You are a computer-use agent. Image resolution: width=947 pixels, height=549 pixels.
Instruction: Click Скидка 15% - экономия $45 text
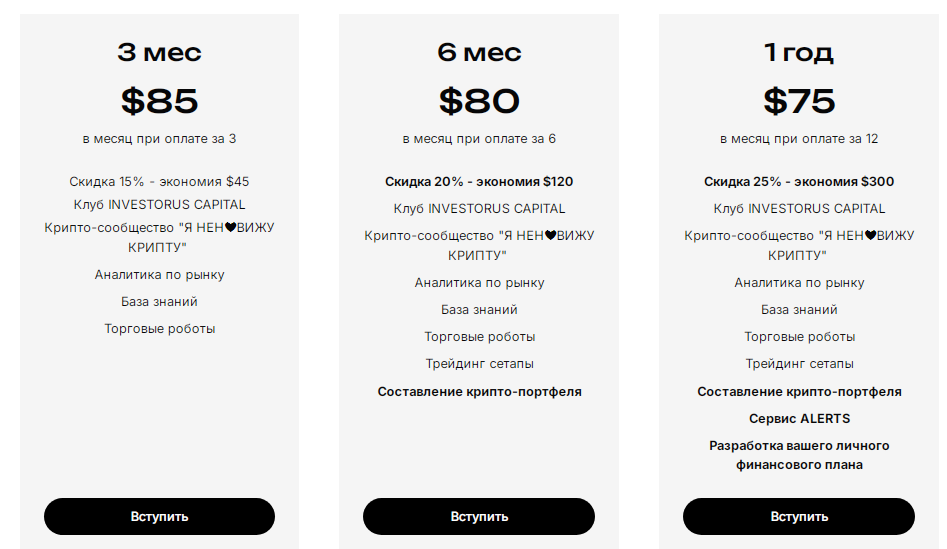tap(159, 181)
